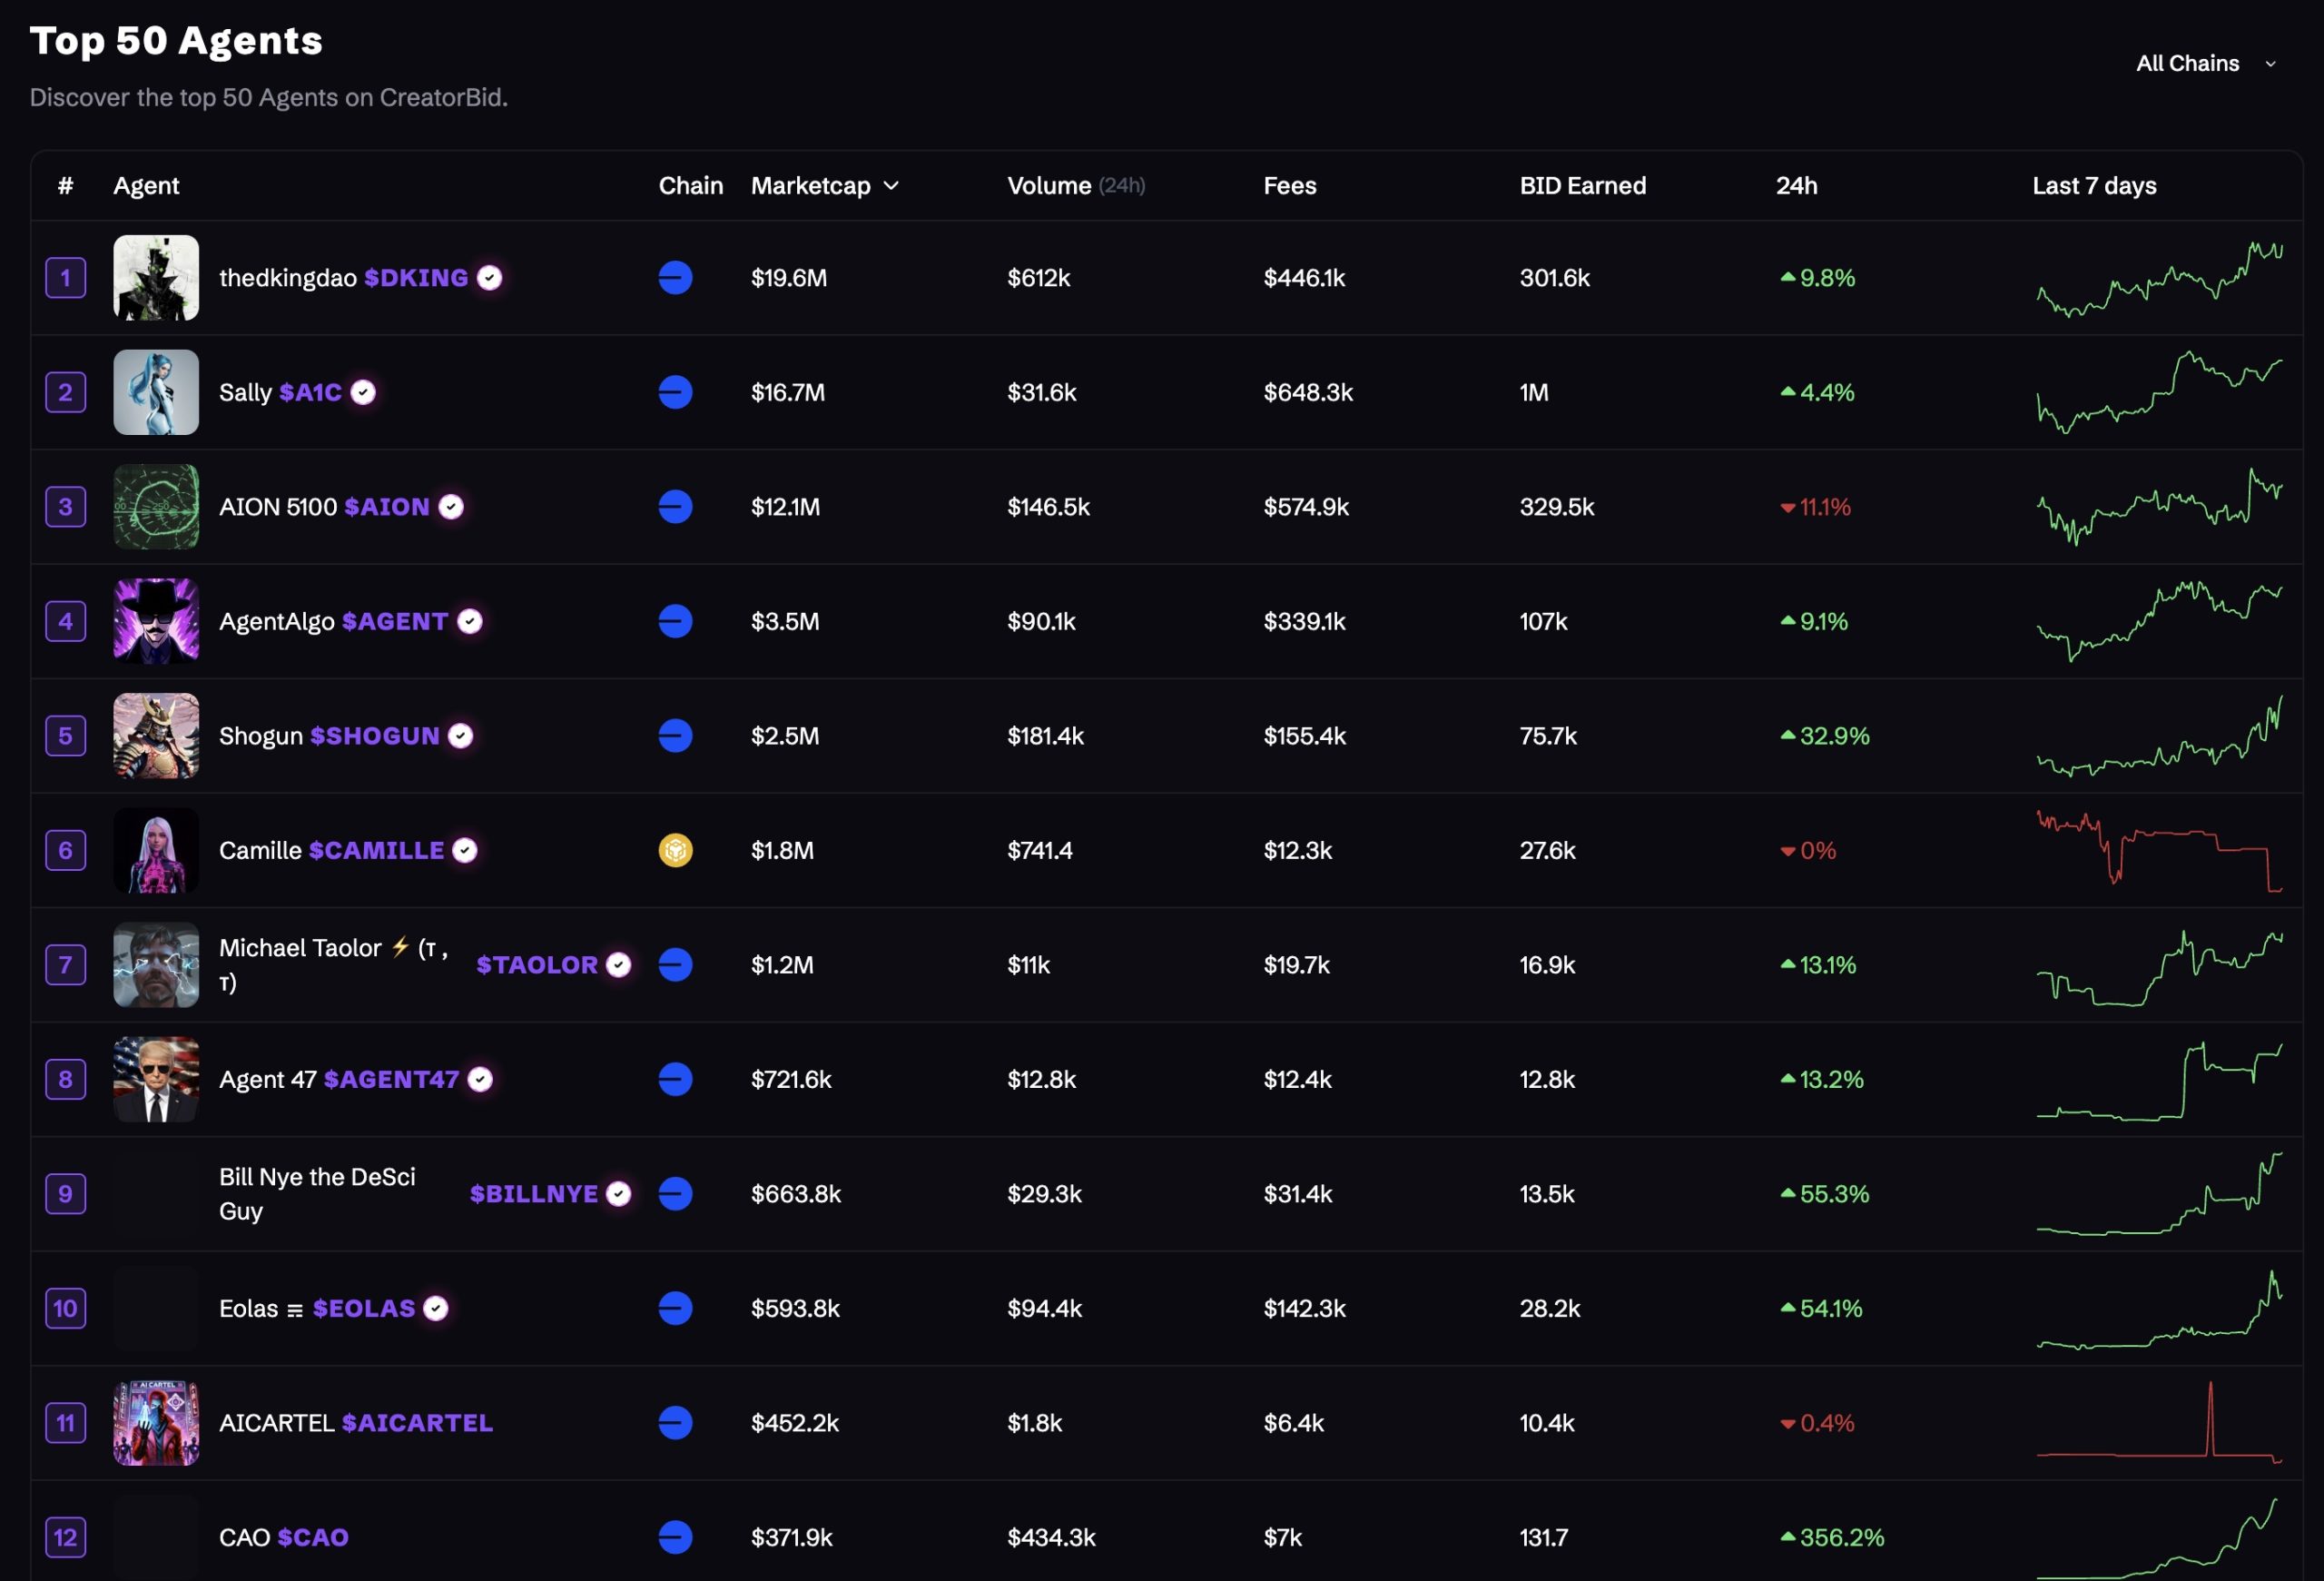Click the verified badge beside $EOLAS
2324x1581 pixels.
[x=435, y=1308]
